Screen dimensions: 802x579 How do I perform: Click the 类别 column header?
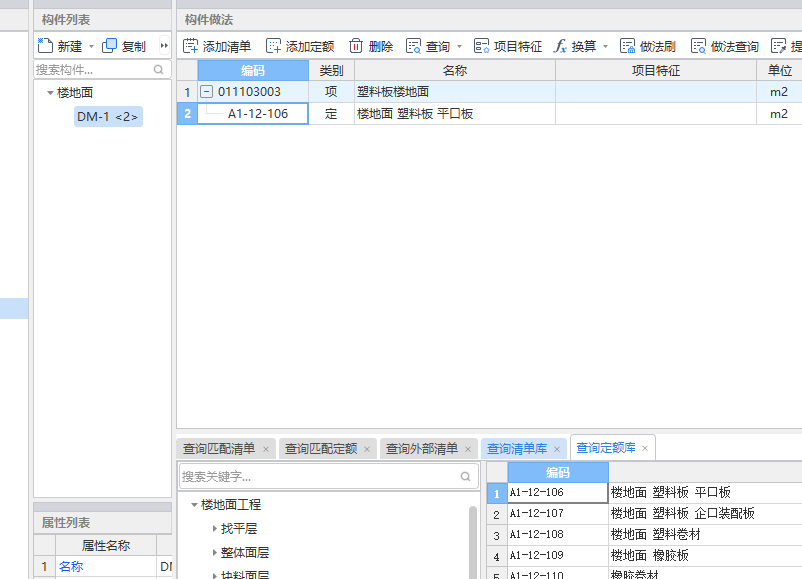[x=331, y=71]
